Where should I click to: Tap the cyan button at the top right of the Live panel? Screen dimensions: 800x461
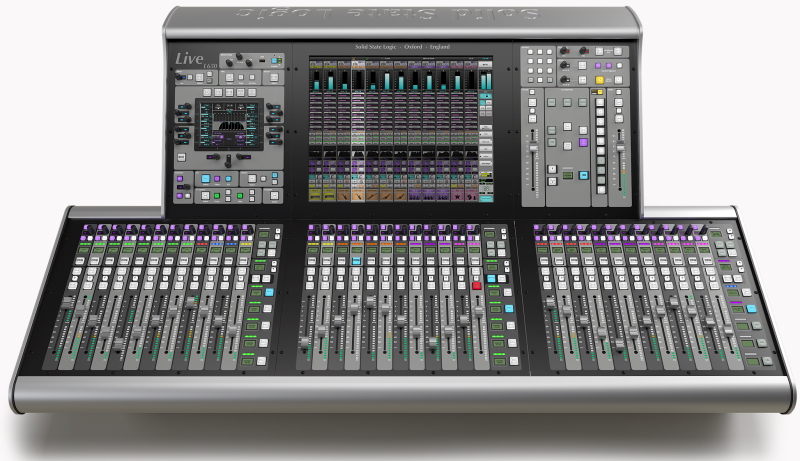click(274, 61)
